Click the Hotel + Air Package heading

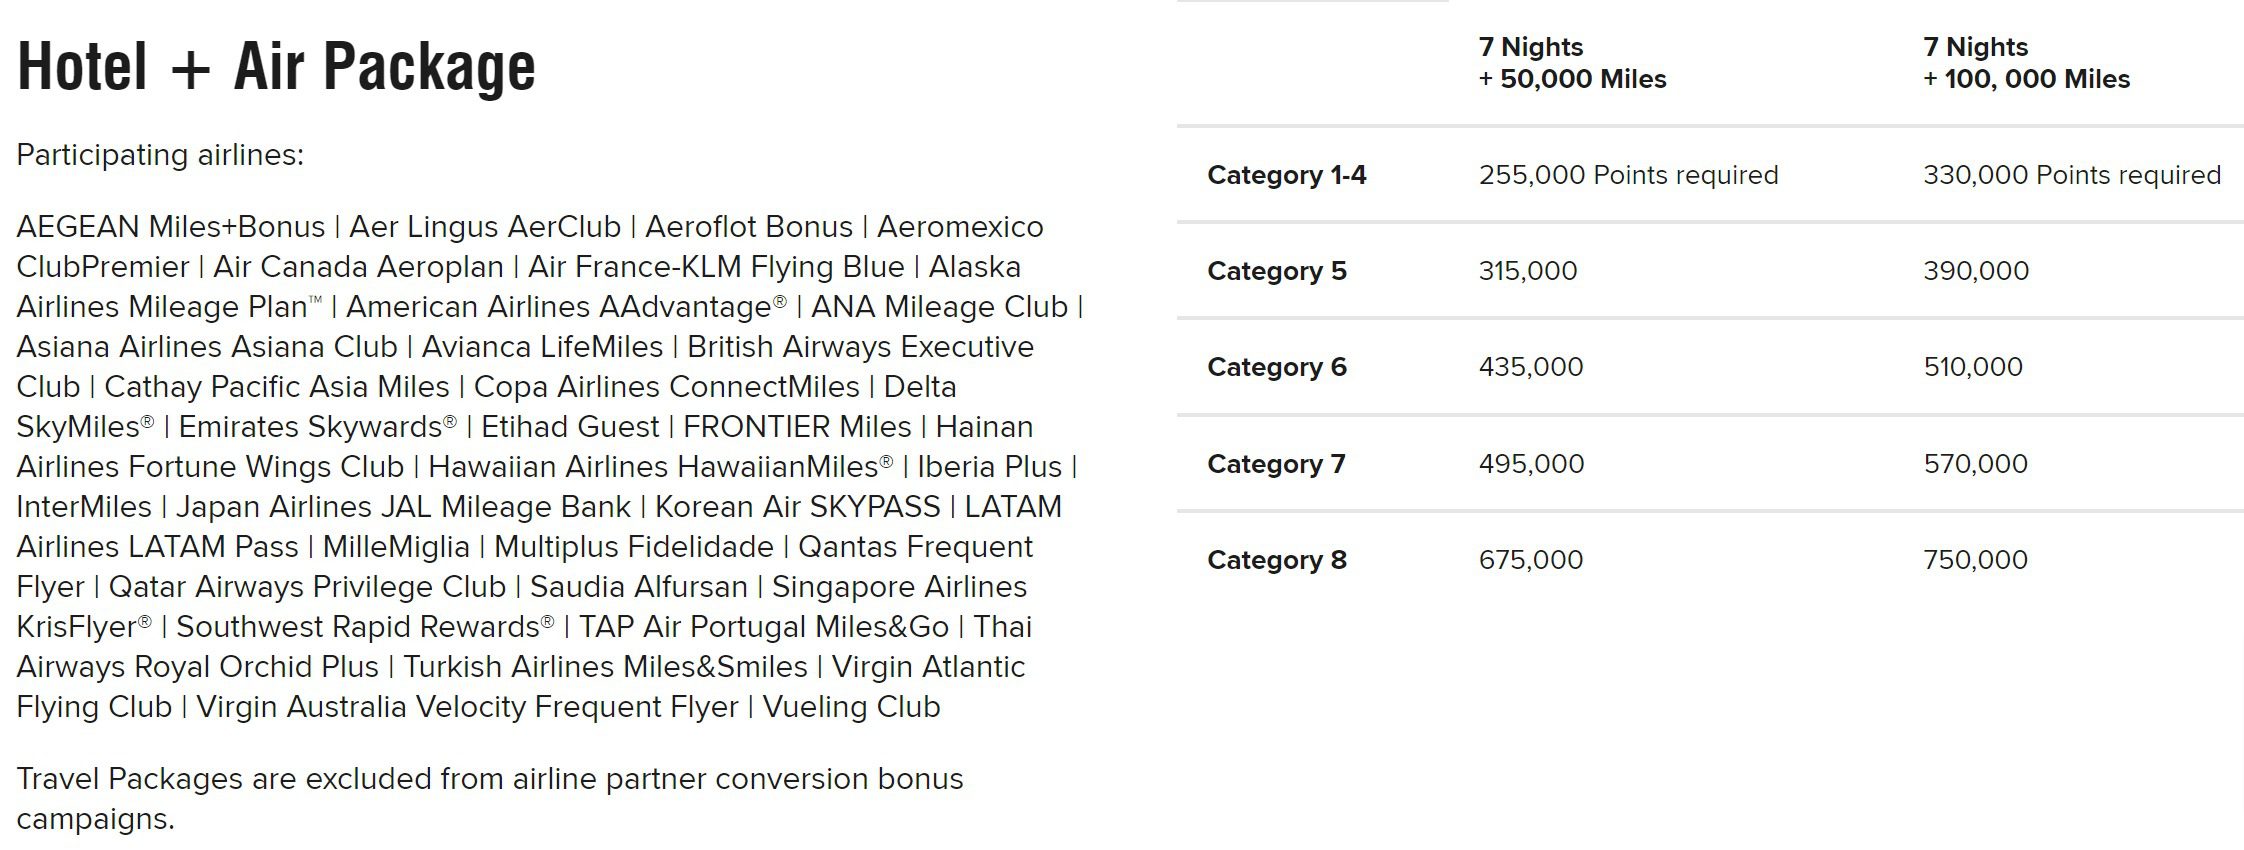[x=276, y=66]
